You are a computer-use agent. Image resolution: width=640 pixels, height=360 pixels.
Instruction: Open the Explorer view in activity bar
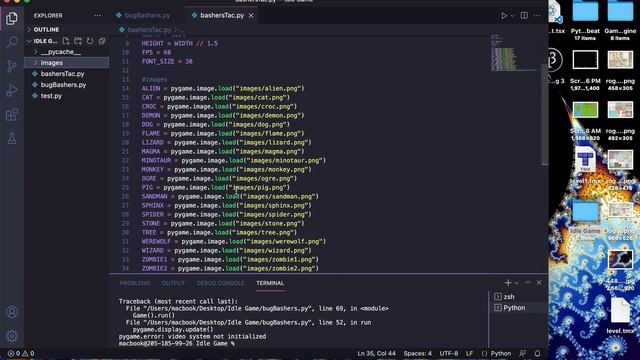[x=12, y=18]
